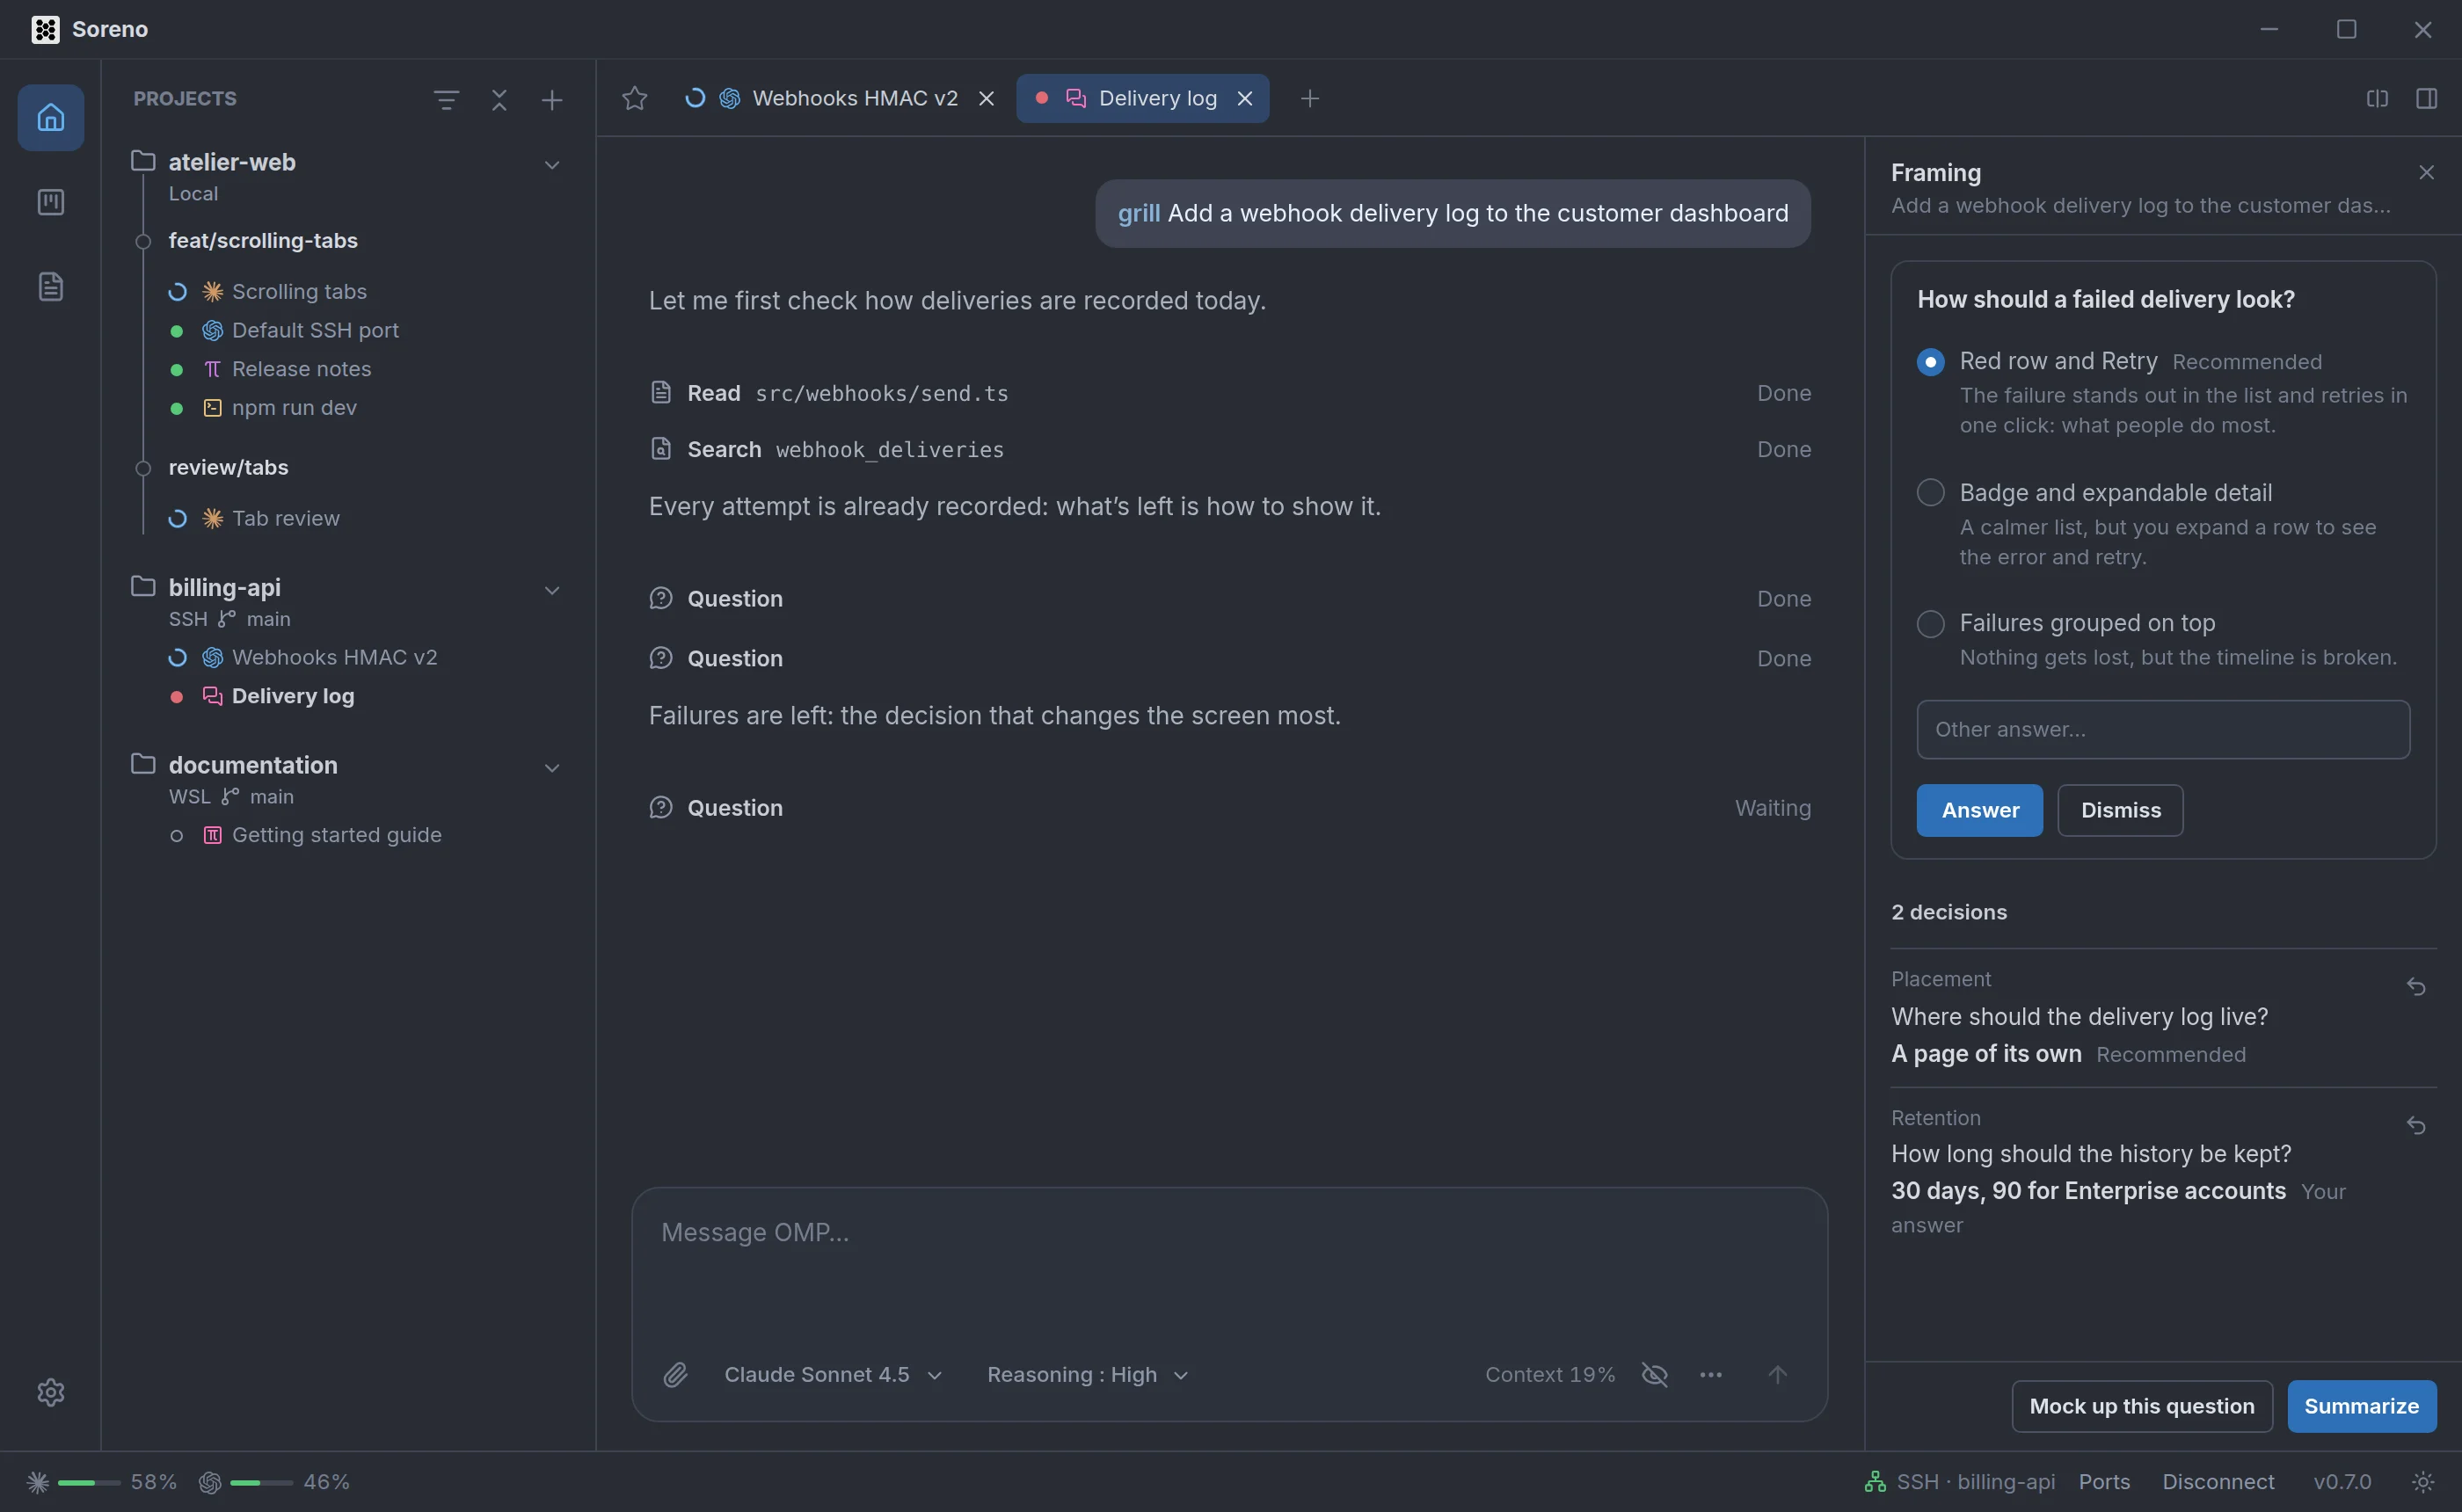
Task: Focus the Other answer input field
Action: [x=2163, y=729]
